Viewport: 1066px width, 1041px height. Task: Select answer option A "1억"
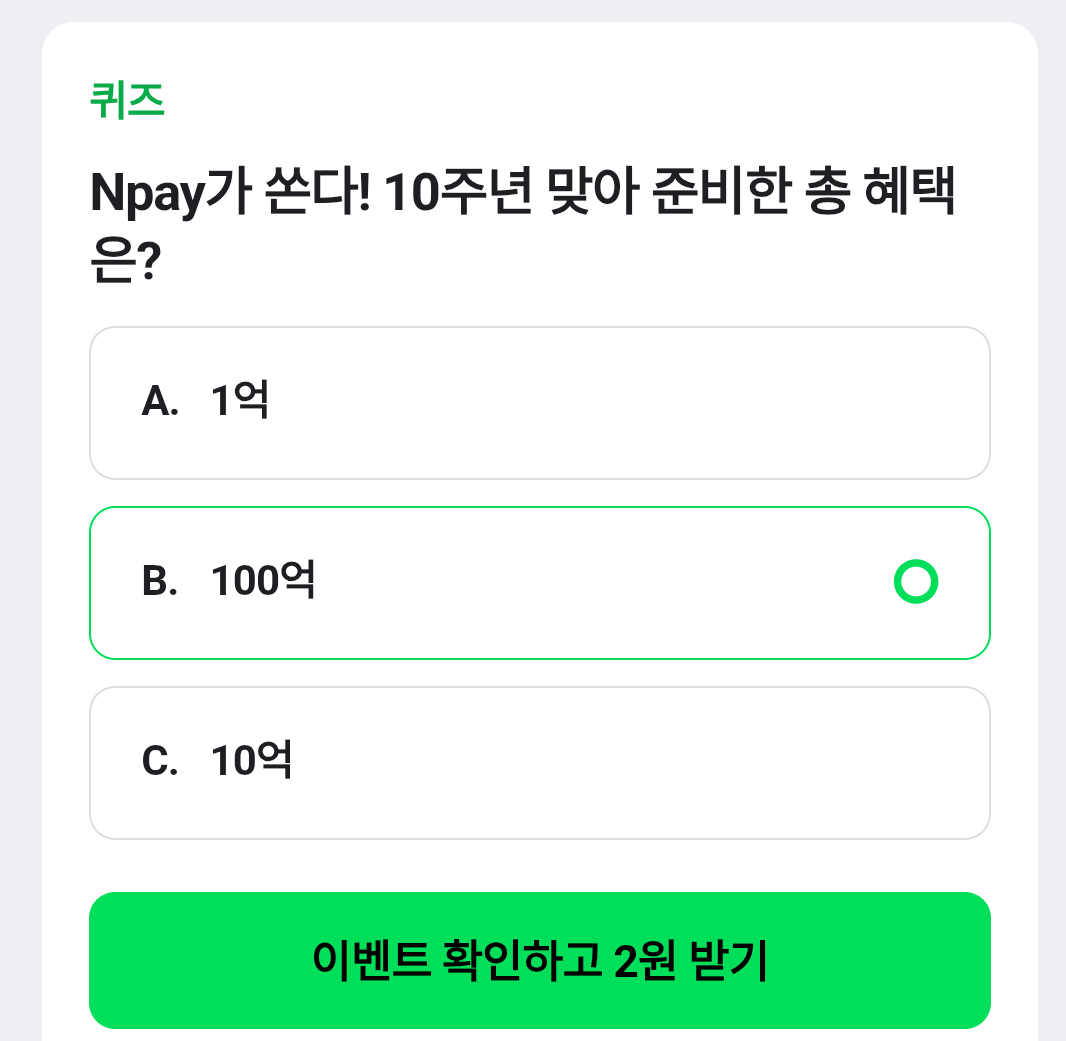[540, 403]
